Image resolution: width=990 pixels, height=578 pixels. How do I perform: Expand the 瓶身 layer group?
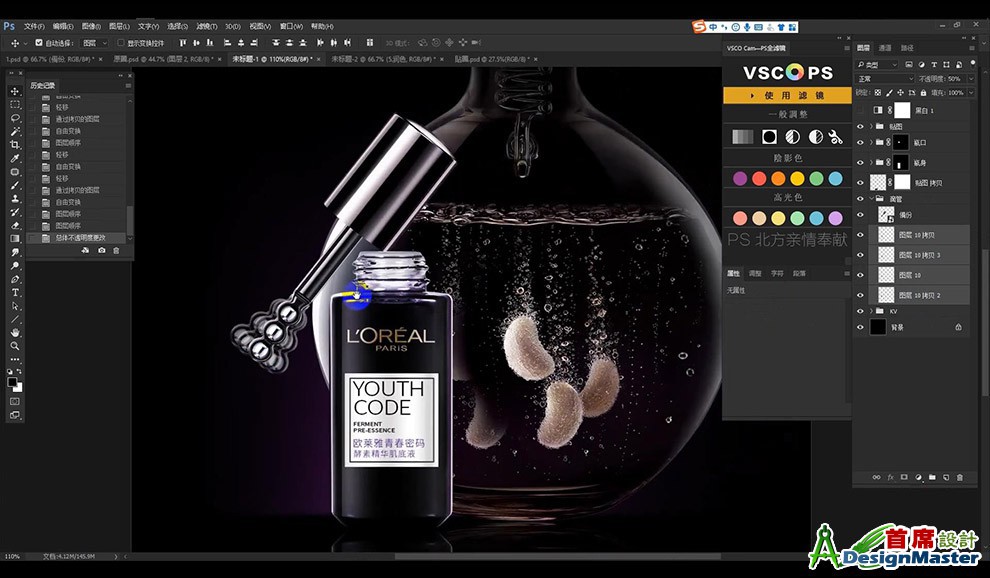871,163
